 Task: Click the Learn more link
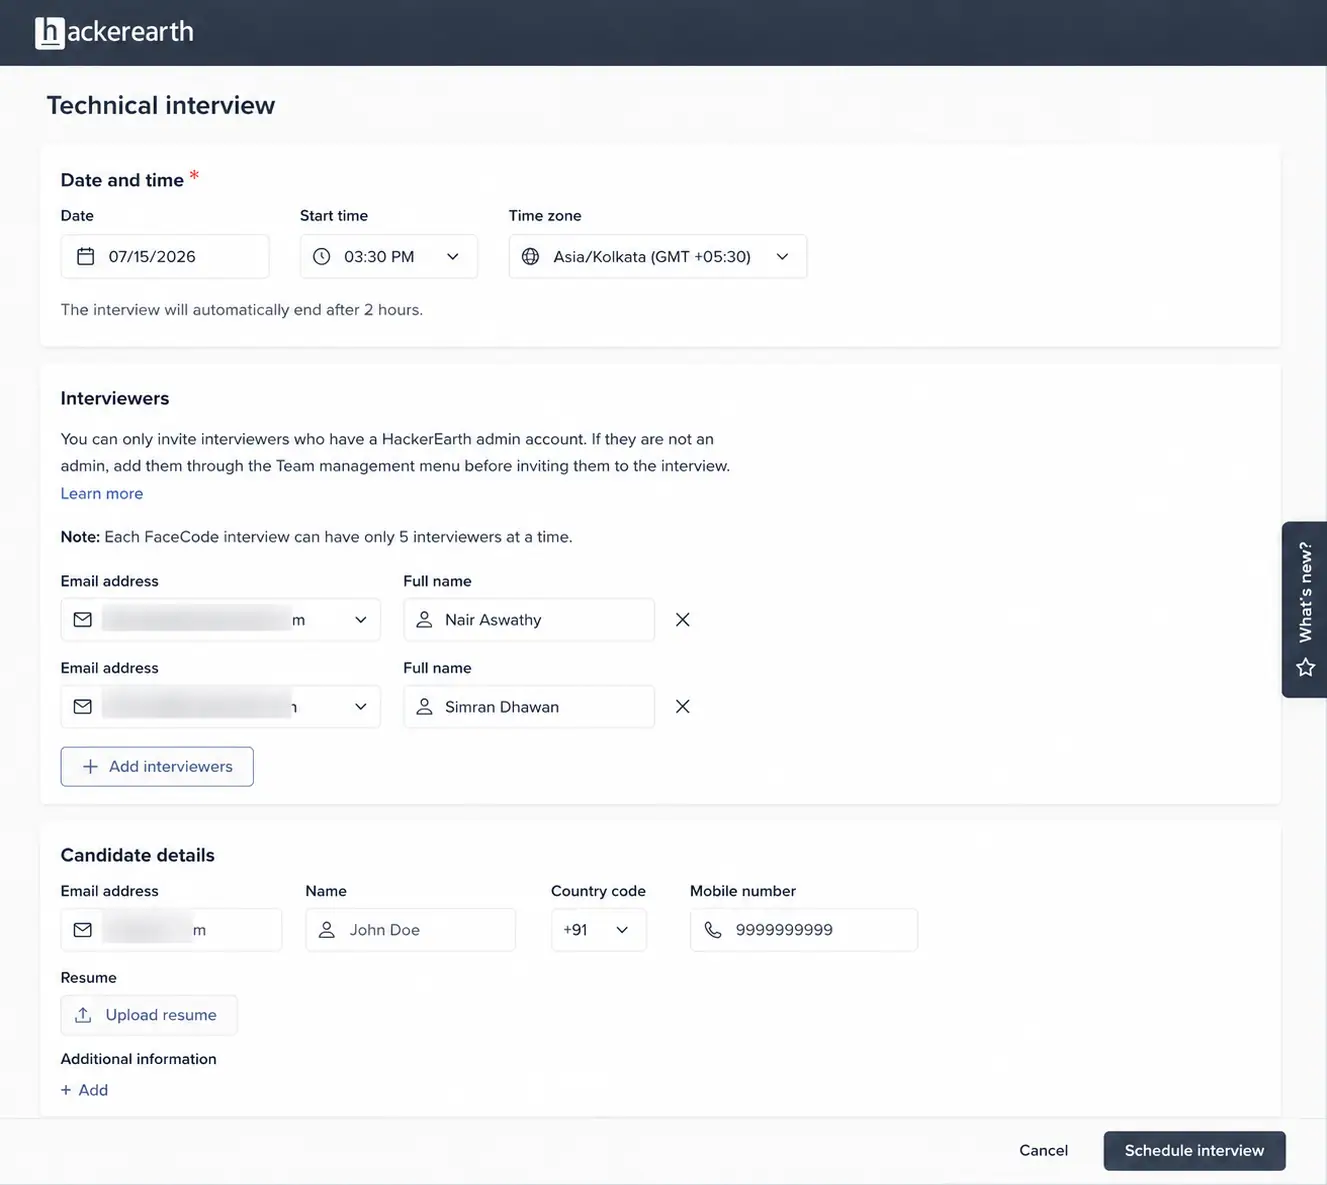(x=102, y=494)
